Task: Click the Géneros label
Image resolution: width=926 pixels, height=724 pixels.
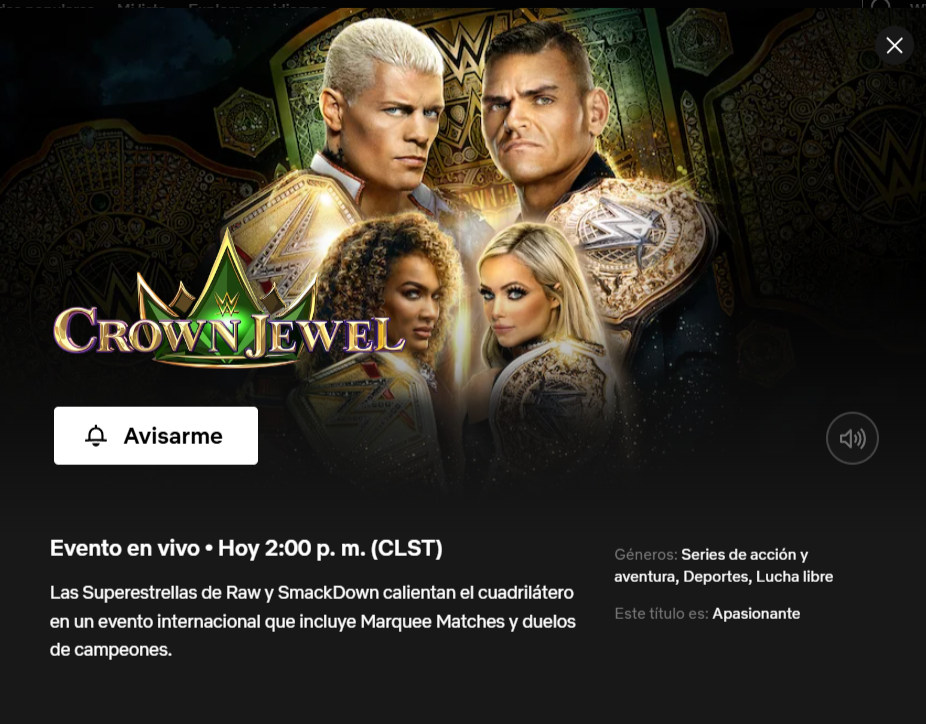Action: (x=645, y=555)
